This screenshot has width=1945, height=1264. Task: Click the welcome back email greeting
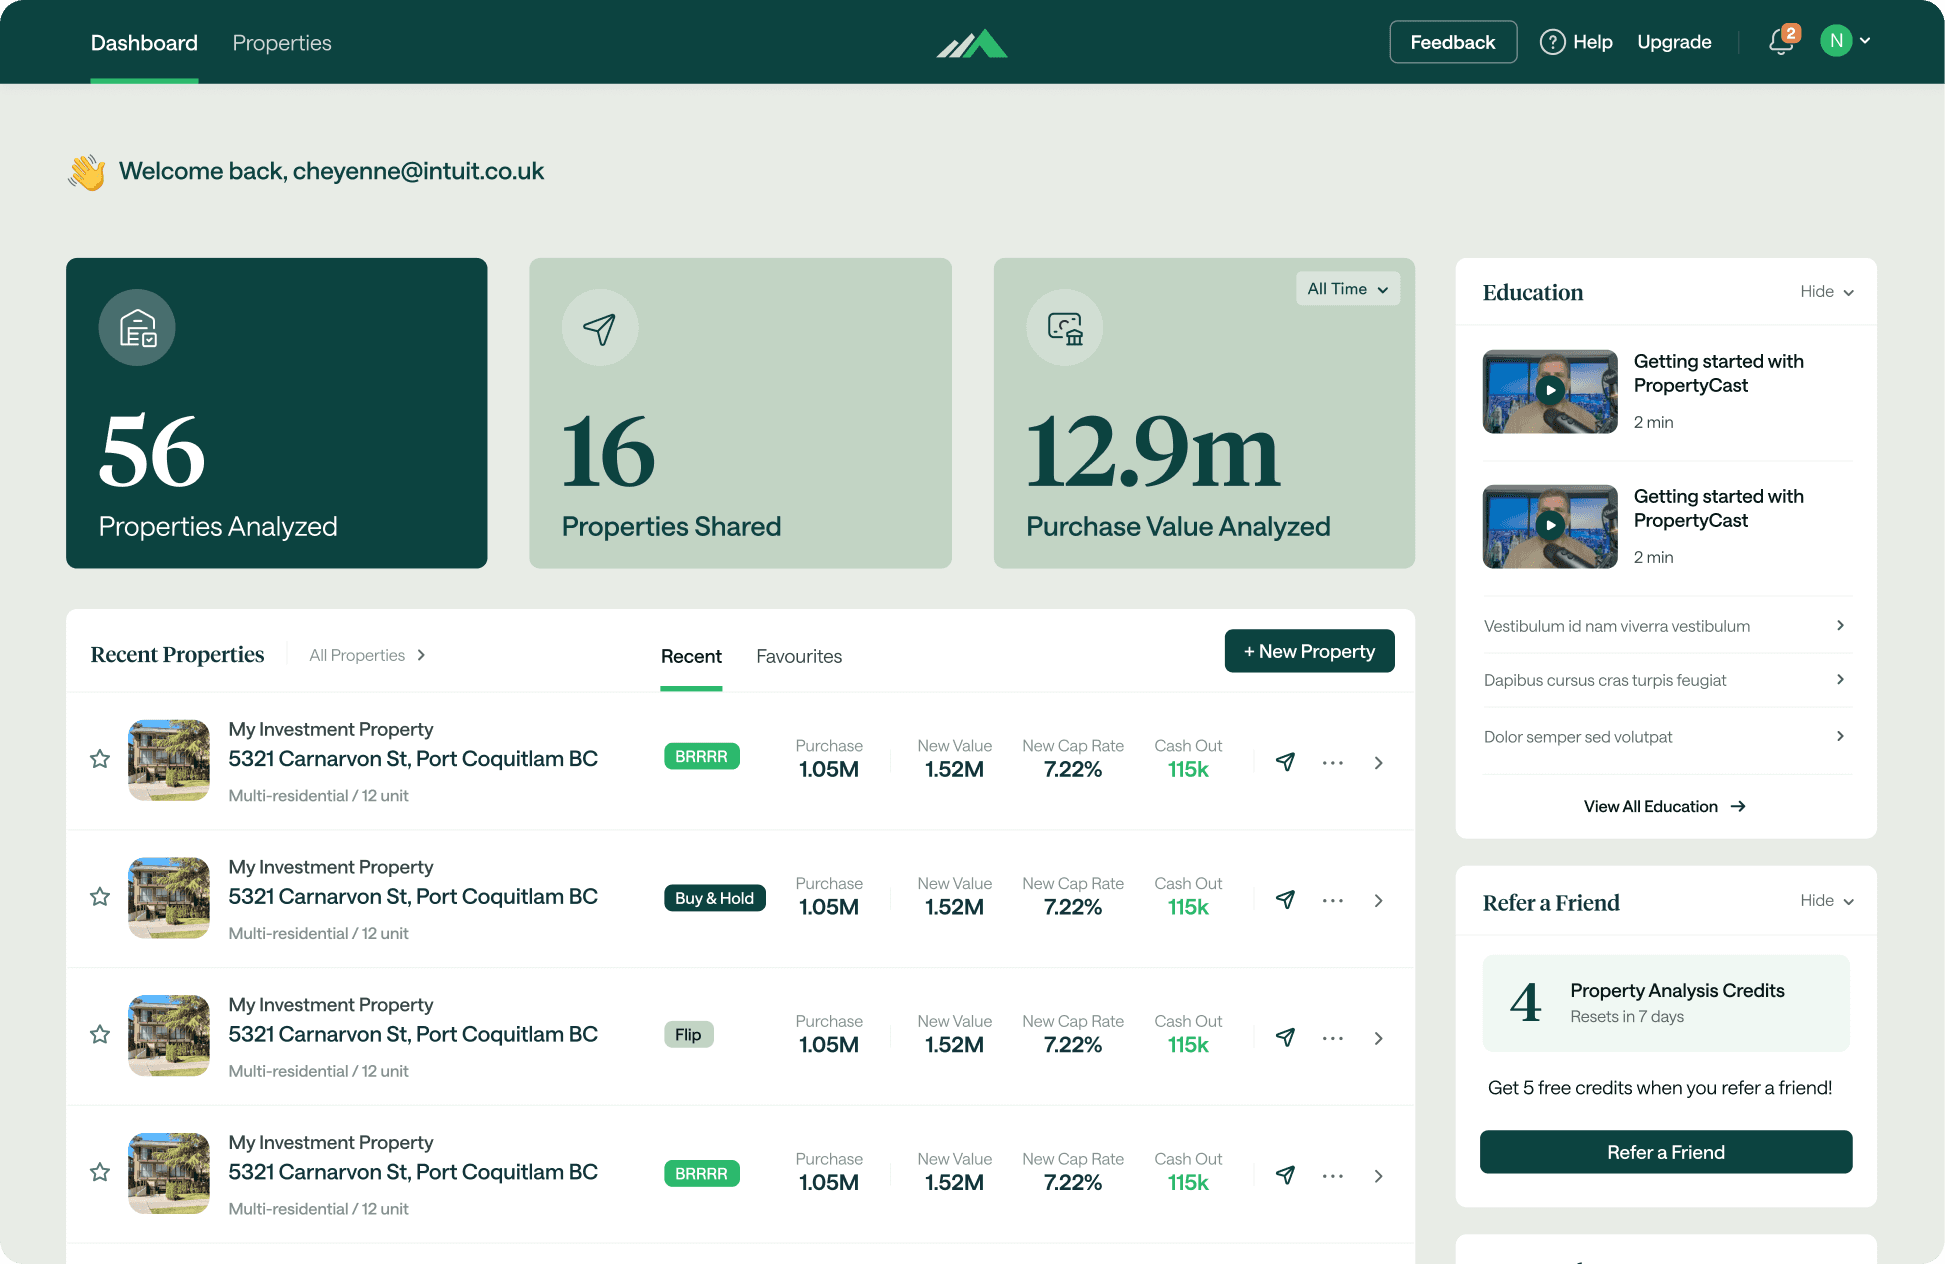point(331,171)
